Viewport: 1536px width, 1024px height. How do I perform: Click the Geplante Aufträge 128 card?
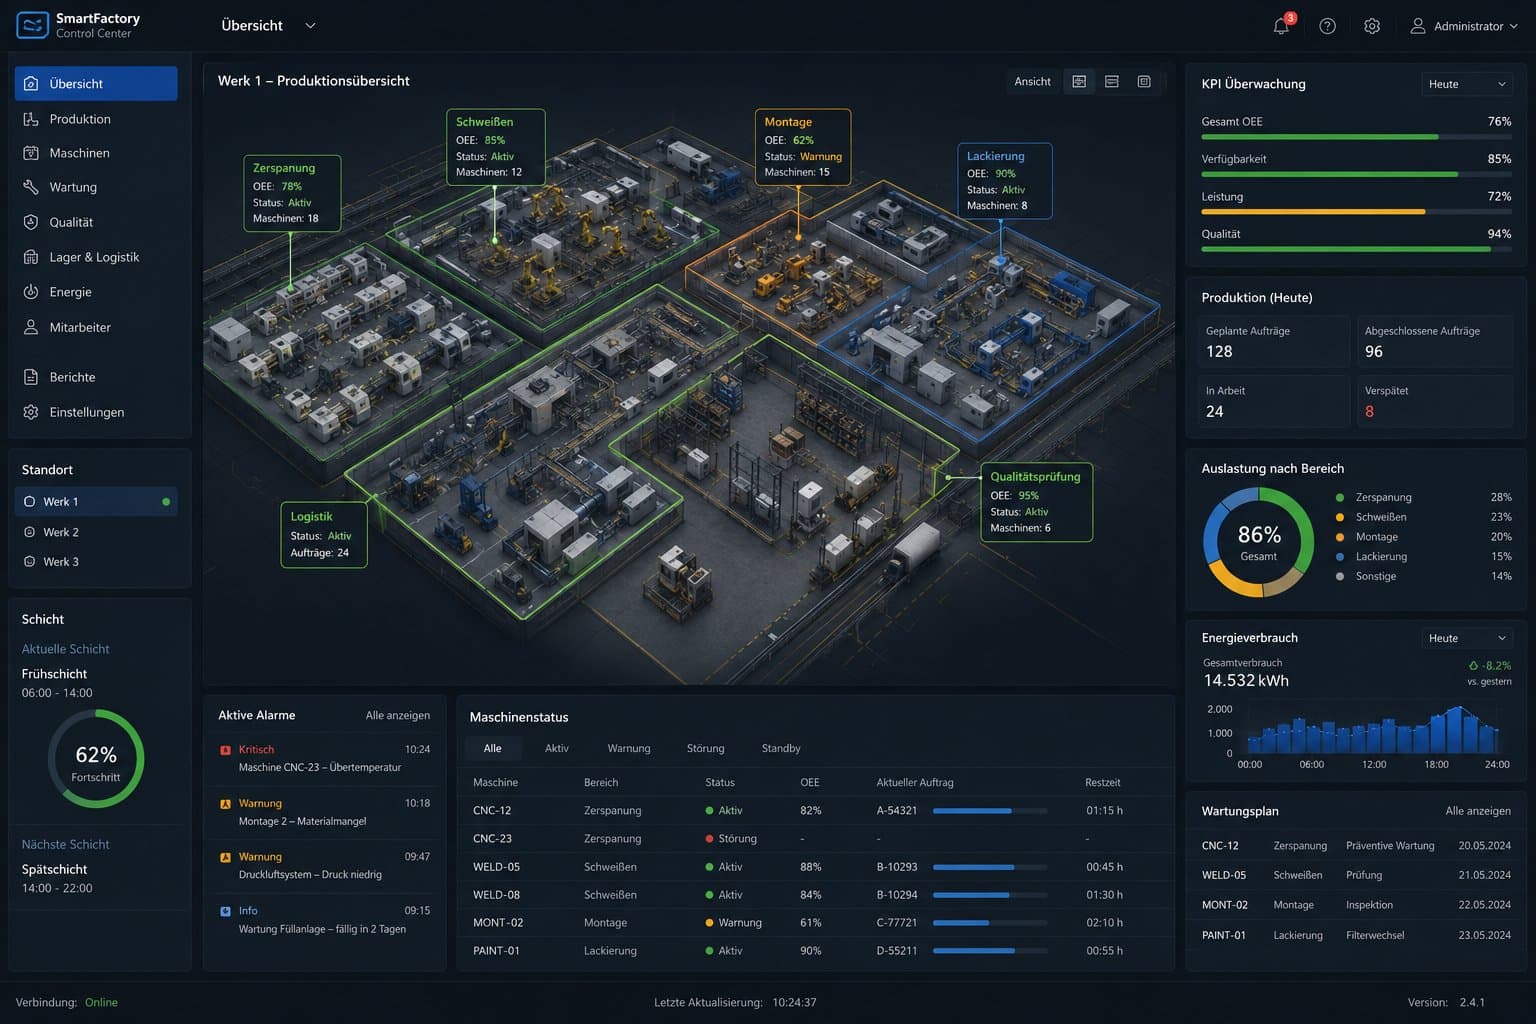(1275, 342)
